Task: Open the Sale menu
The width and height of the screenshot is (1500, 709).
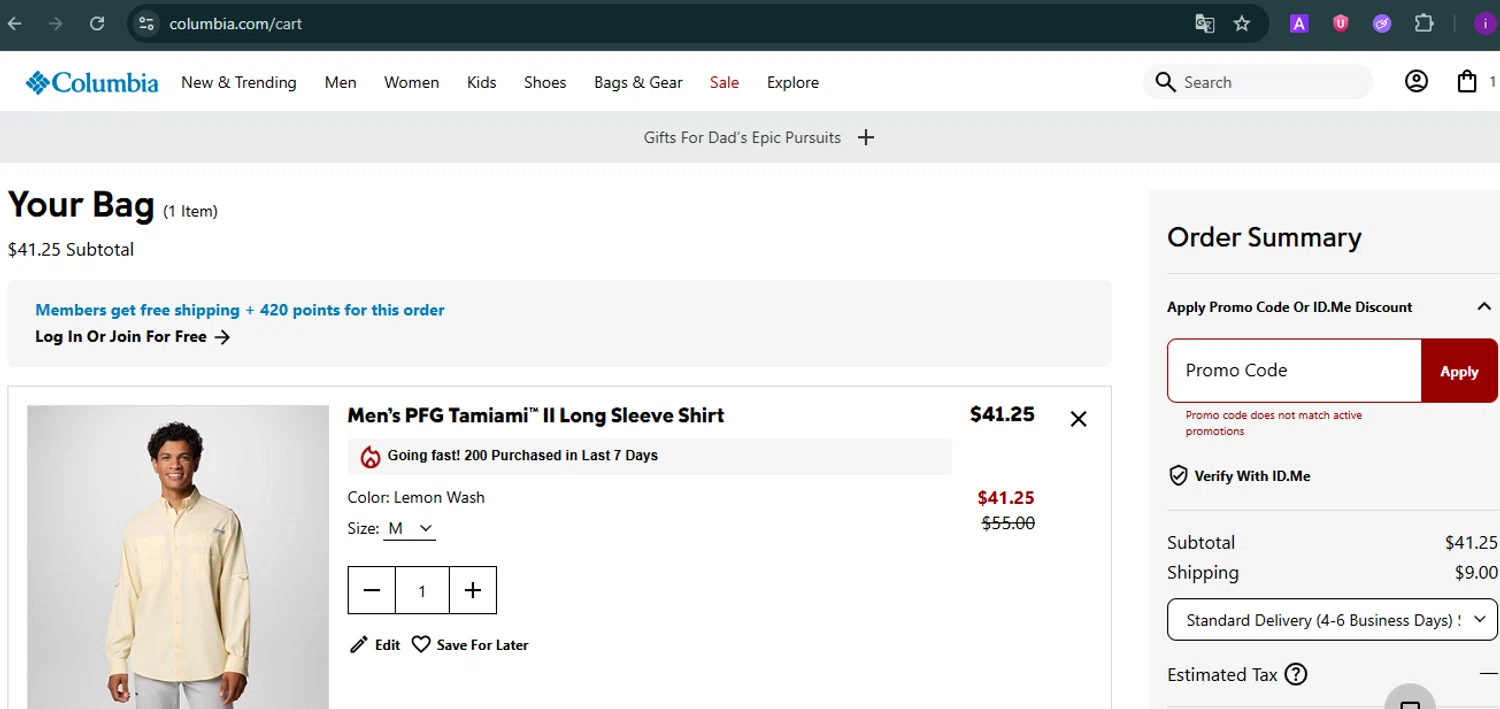Action: click(724, 82)
